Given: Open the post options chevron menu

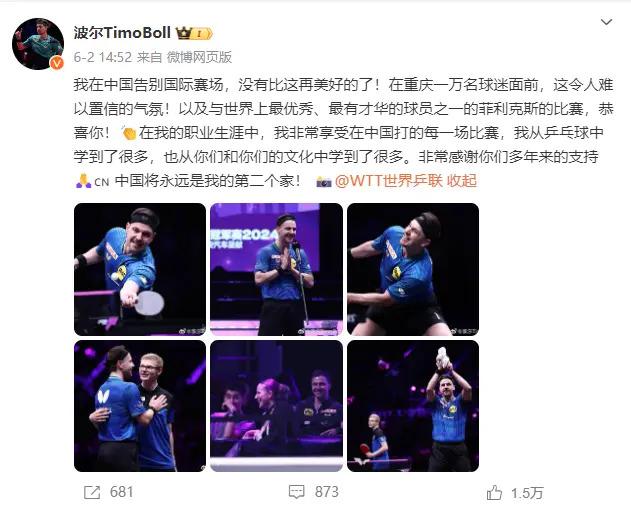Looking at the screenshot, I should pyautogui.click(x=606, y=22).
